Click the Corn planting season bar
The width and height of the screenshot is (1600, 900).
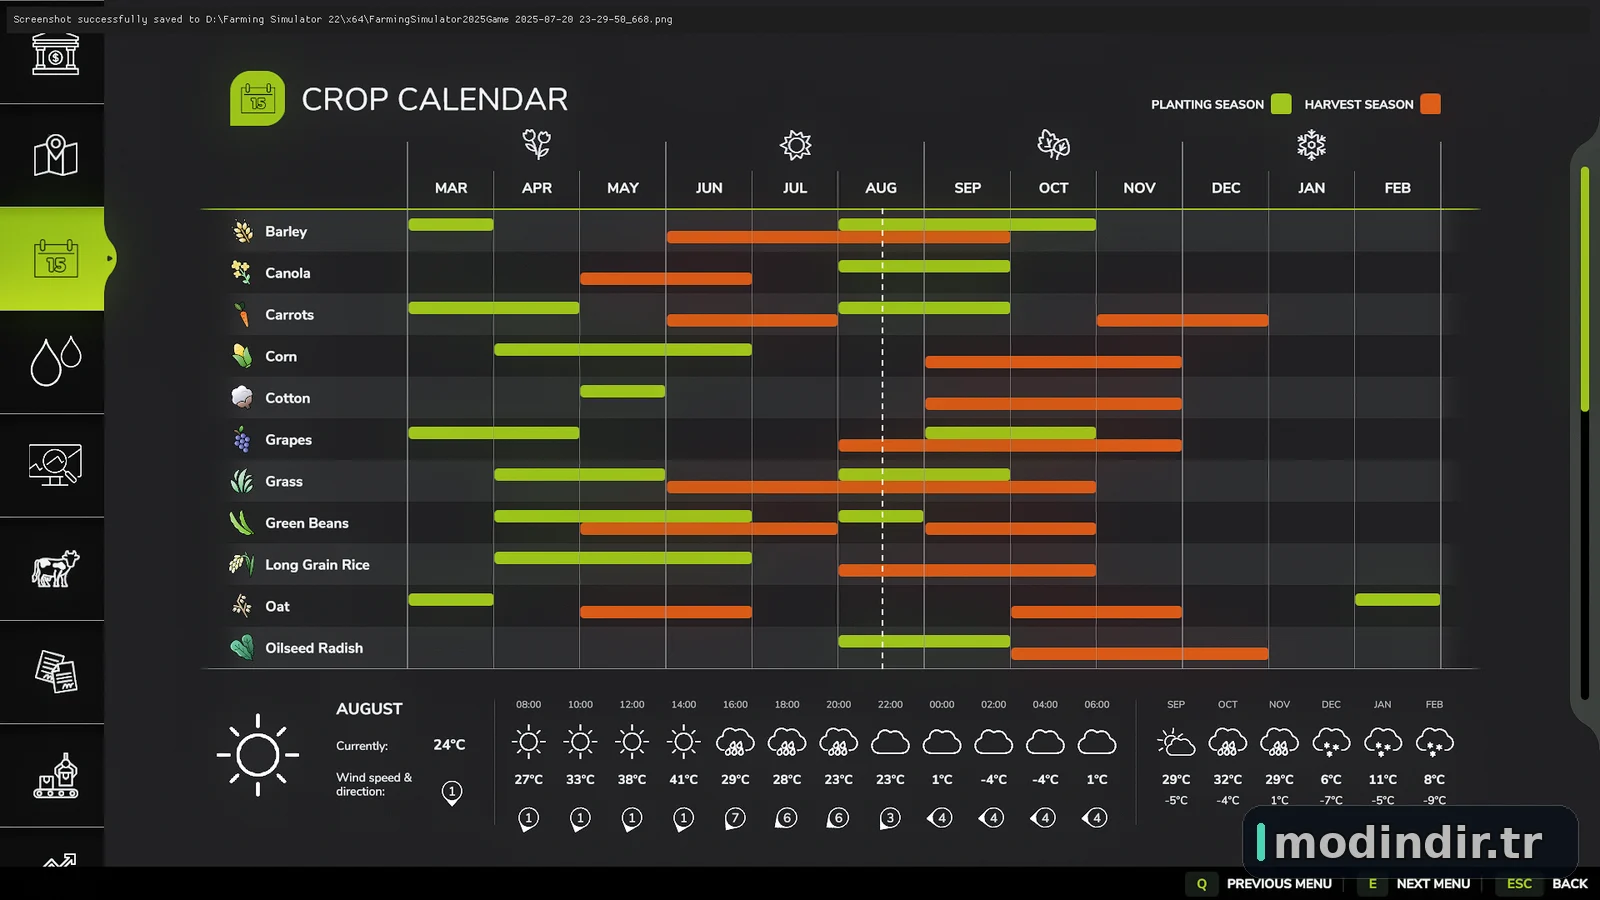(623, 350)
